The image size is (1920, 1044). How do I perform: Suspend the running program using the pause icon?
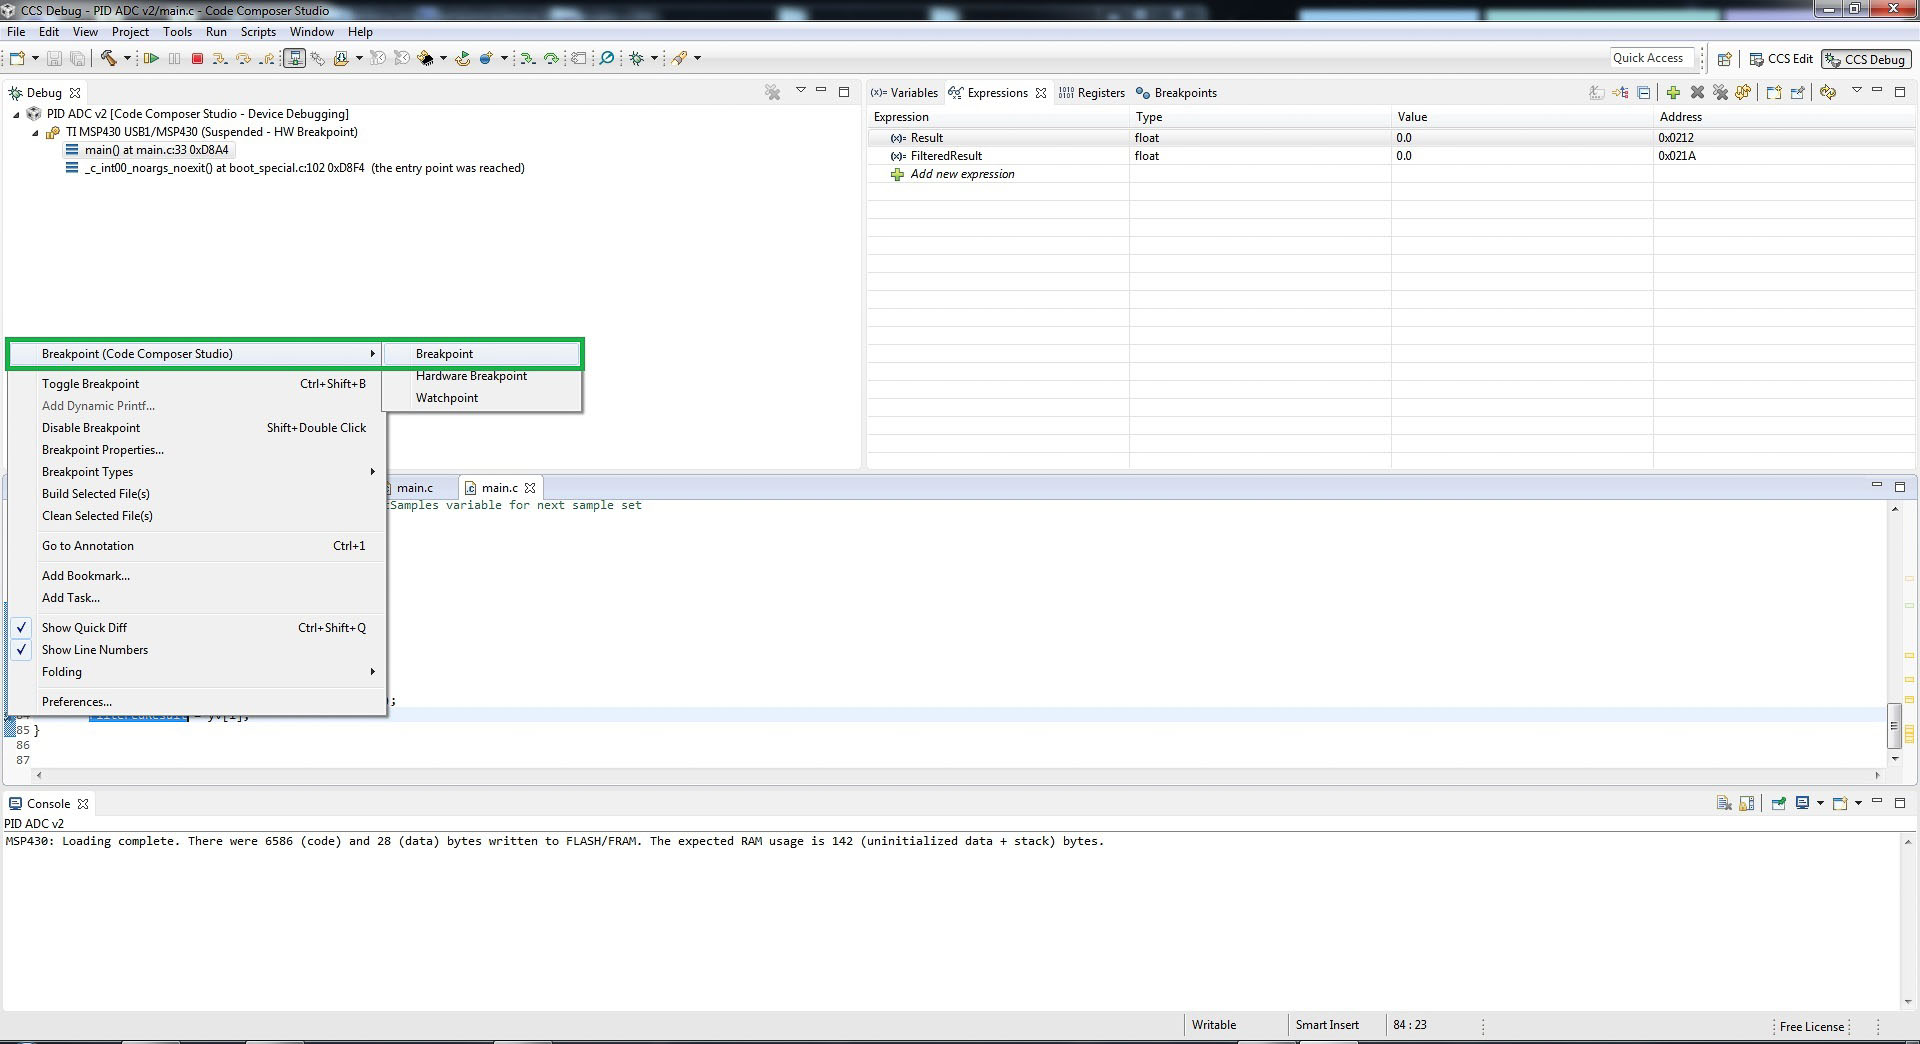[175, 58]
